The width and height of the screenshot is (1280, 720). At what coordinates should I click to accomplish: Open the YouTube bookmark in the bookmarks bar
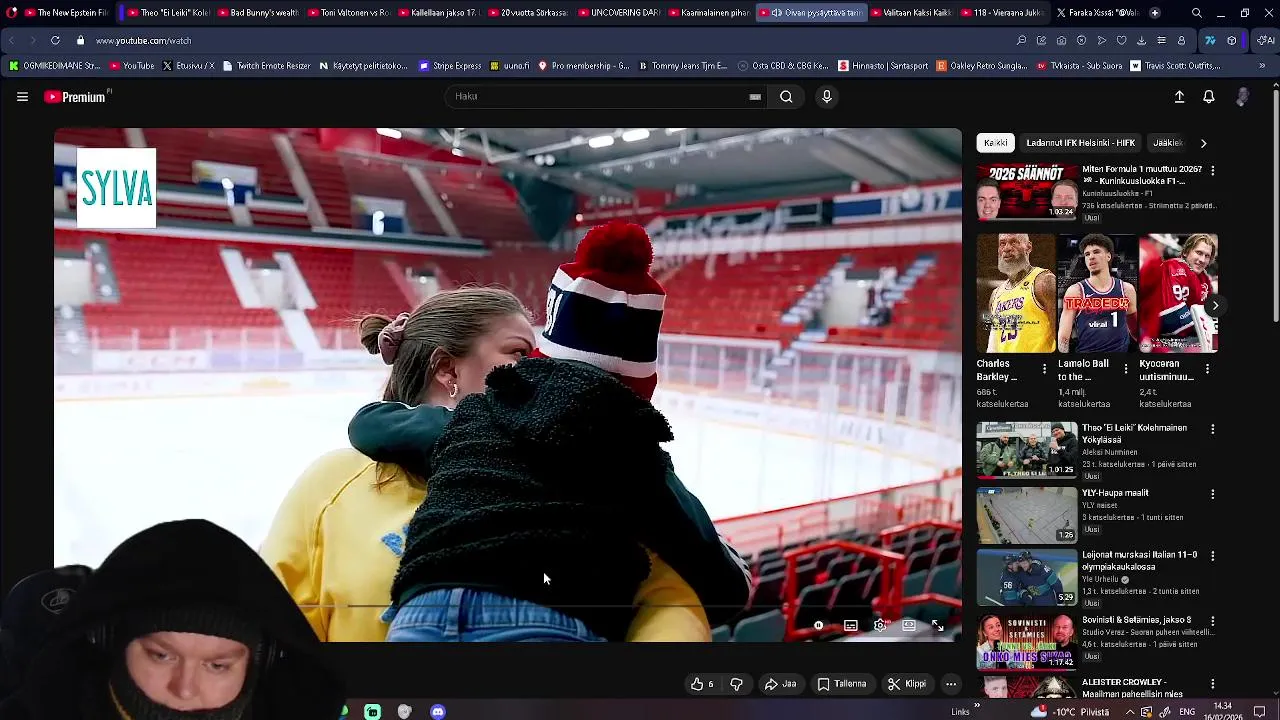(132, 66)
